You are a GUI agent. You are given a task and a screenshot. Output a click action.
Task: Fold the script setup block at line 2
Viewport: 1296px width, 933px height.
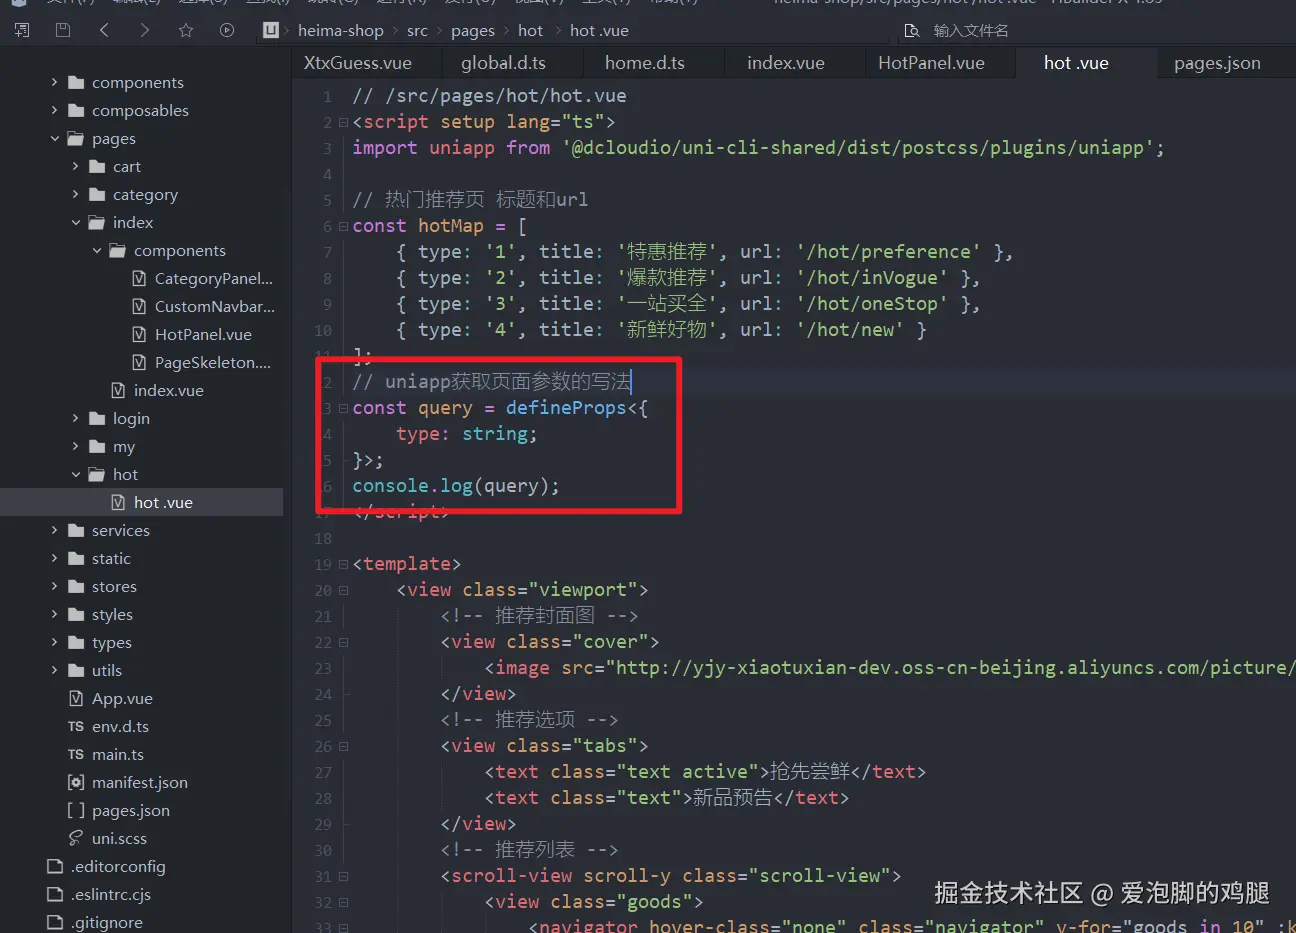click(x=343, y=122)
